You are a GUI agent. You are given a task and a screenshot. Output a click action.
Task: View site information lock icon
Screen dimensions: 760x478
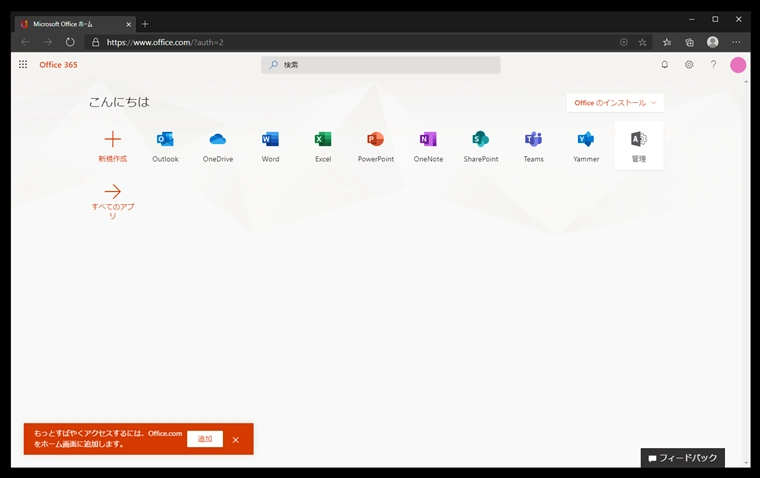[x=95, y=42]
